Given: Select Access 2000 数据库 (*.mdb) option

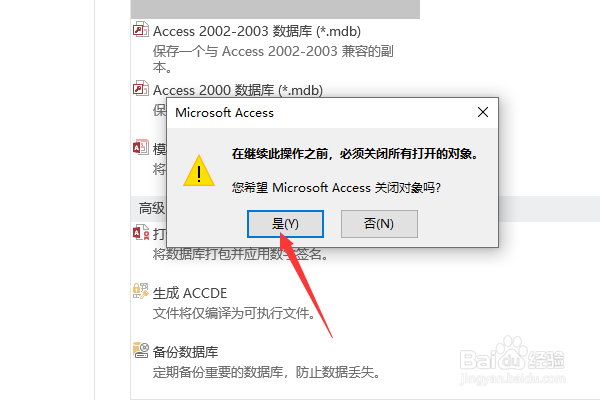Looking at the screenshot, I should tap(238, 90).
